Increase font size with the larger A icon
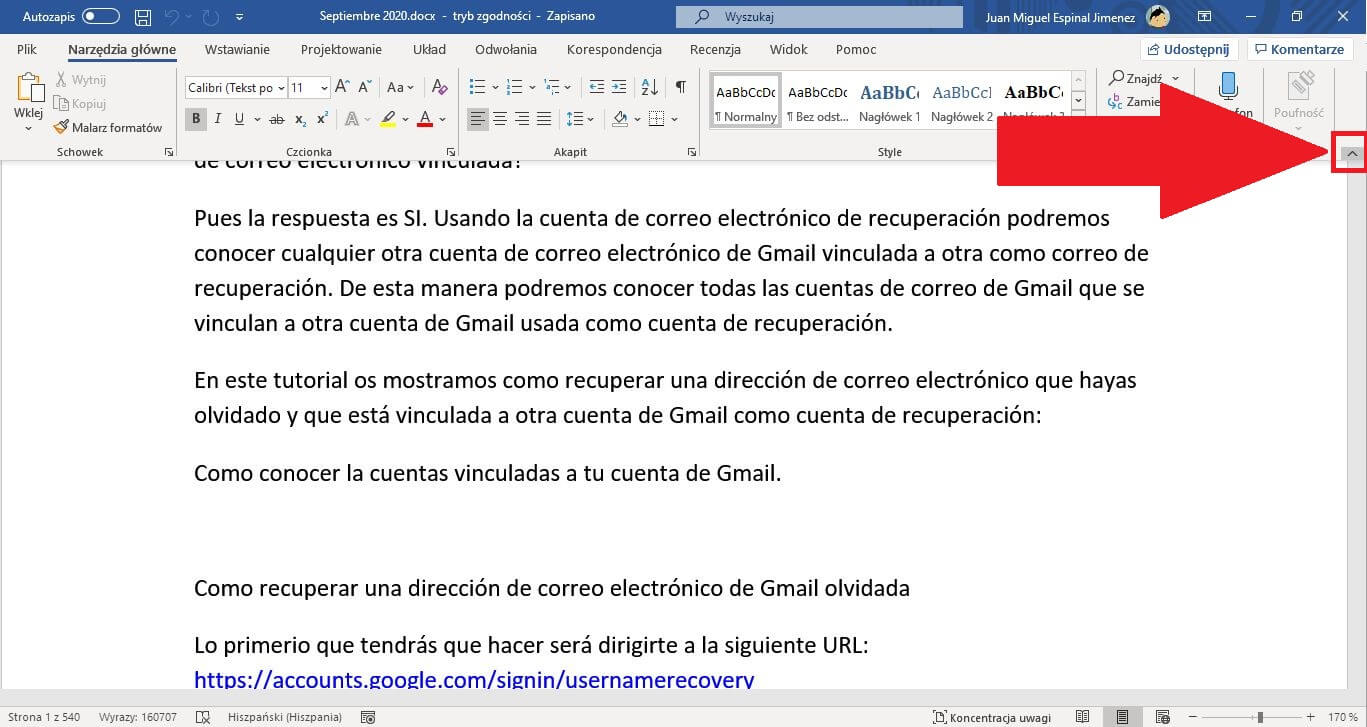This screenshot has width=1367, height=727. click(342, 88)
